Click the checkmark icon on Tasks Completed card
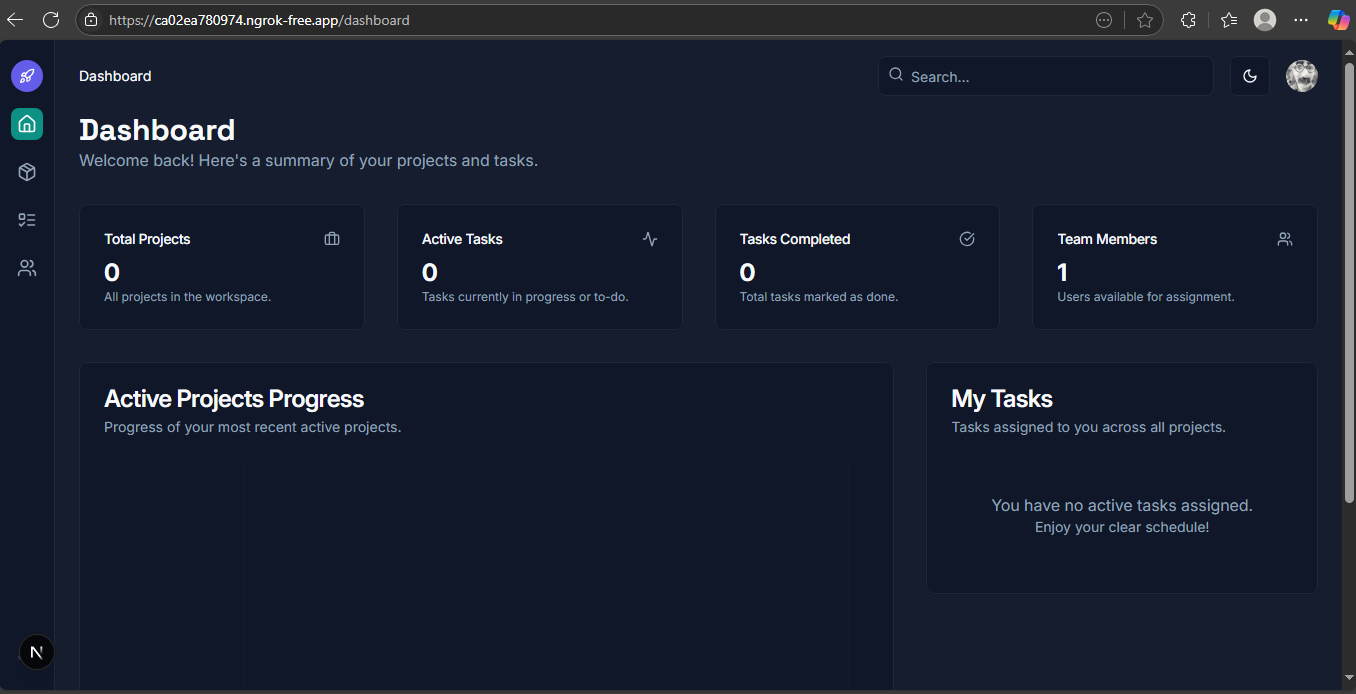 (x=967, y=239)
